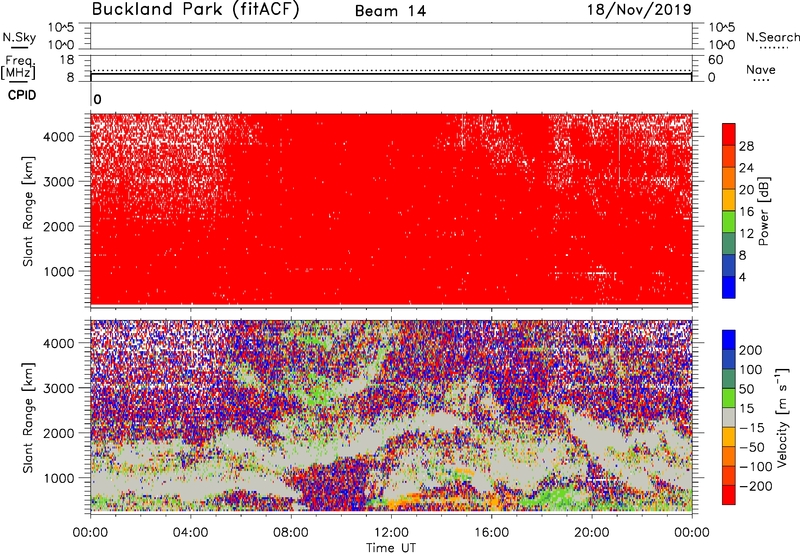Click the Nave axis tick '60'
This screenshot has width=800, height=554.
(715, 60)
